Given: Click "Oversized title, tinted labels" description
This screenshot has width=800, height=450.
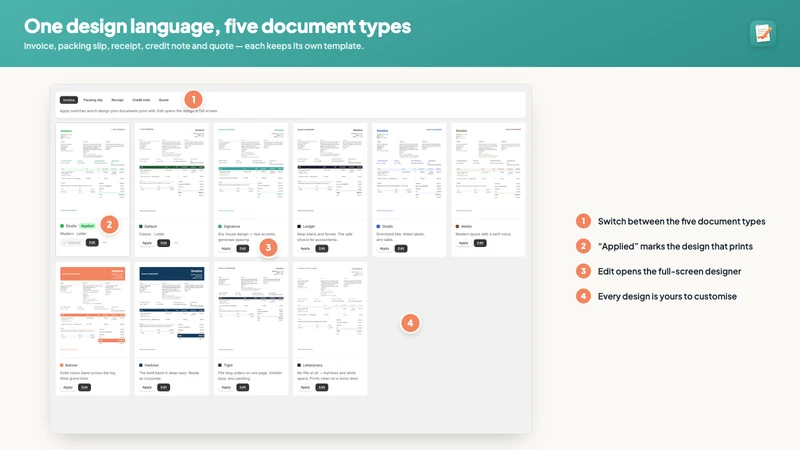Looking at the screenshot, I should [x=401, y=237].
